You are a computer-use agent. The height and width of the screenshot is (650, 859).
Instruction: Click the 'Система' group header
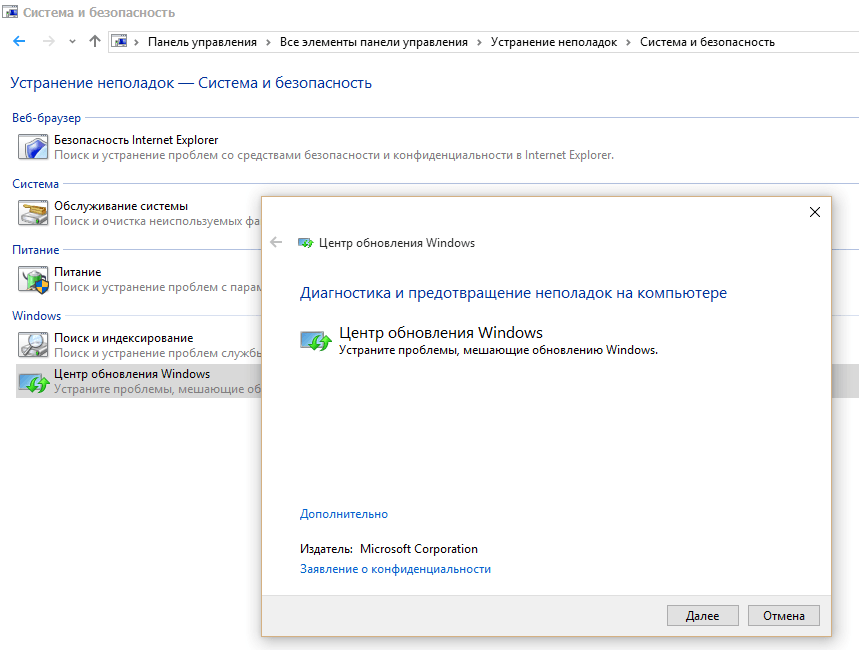[36, 184]
